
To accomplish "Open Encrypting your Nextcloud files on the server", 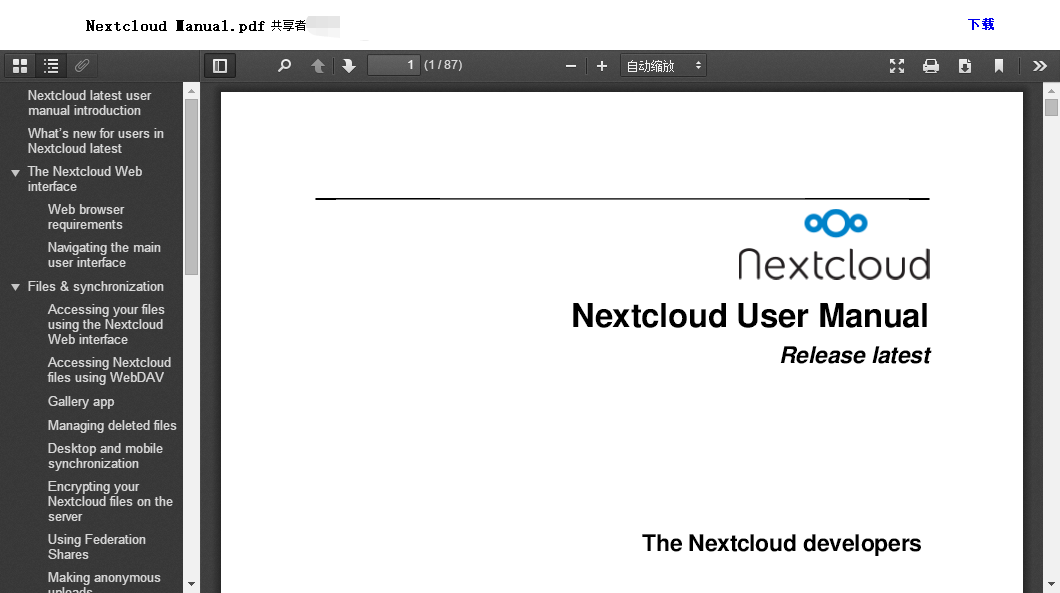I will (110, 501).
